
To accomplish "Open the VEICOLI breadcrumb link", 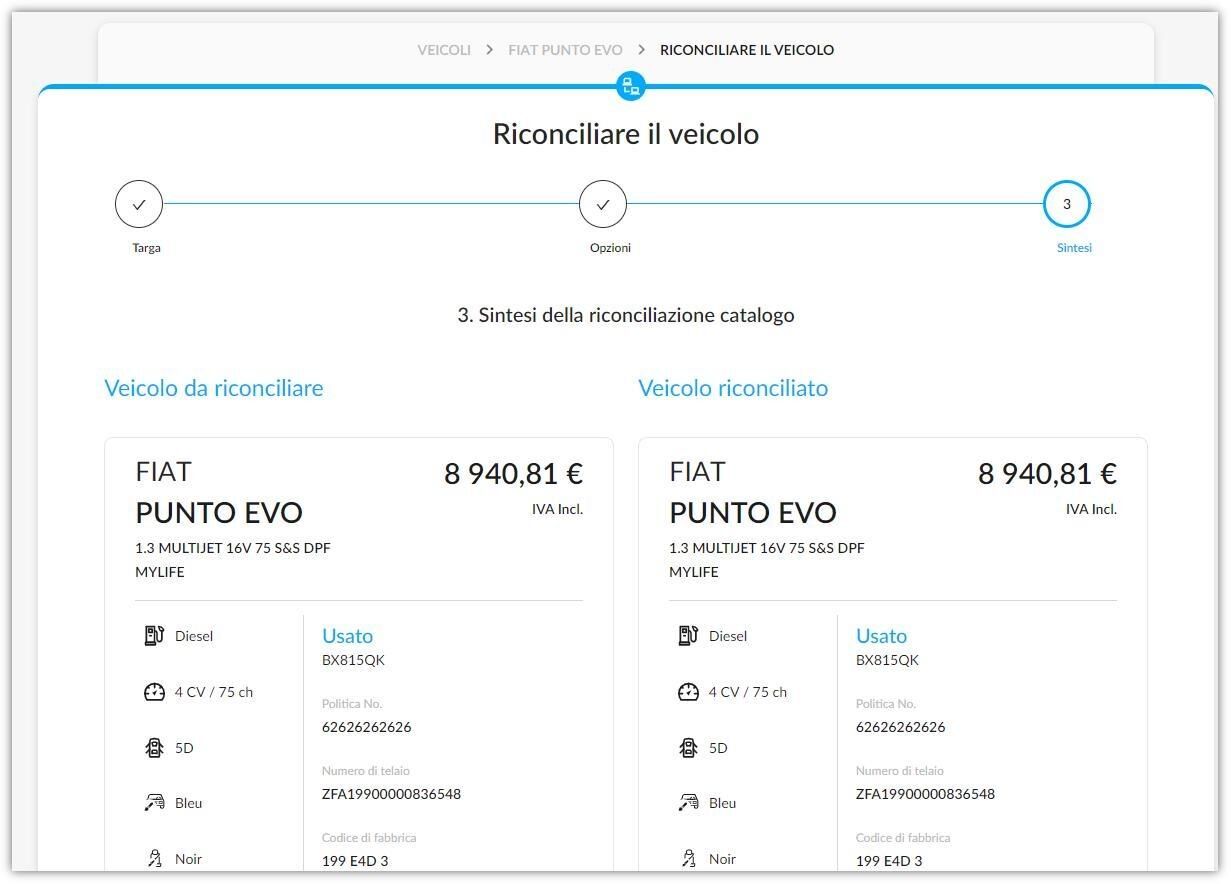I will point(444,50).
